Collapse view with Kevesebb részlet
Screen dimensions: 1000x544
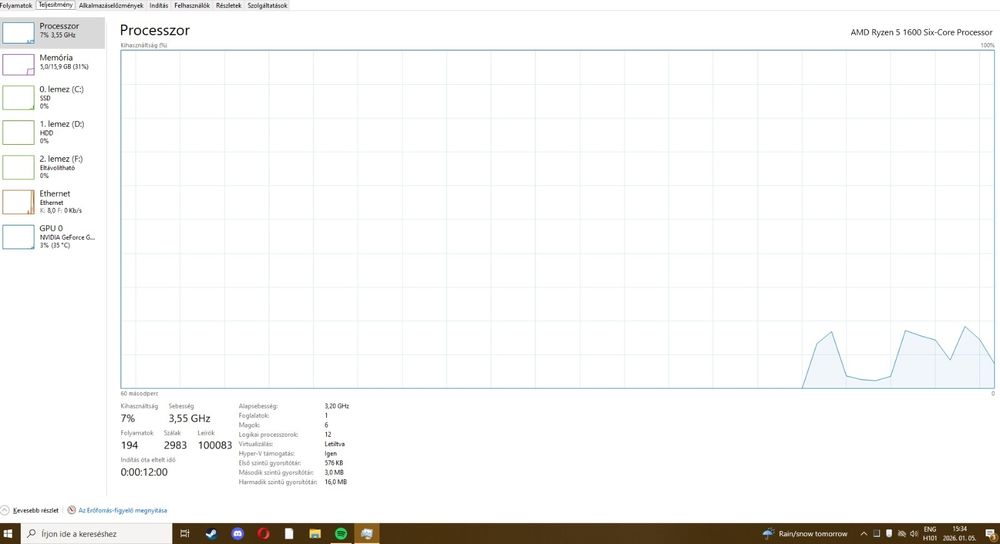click(x=30, y=510)
